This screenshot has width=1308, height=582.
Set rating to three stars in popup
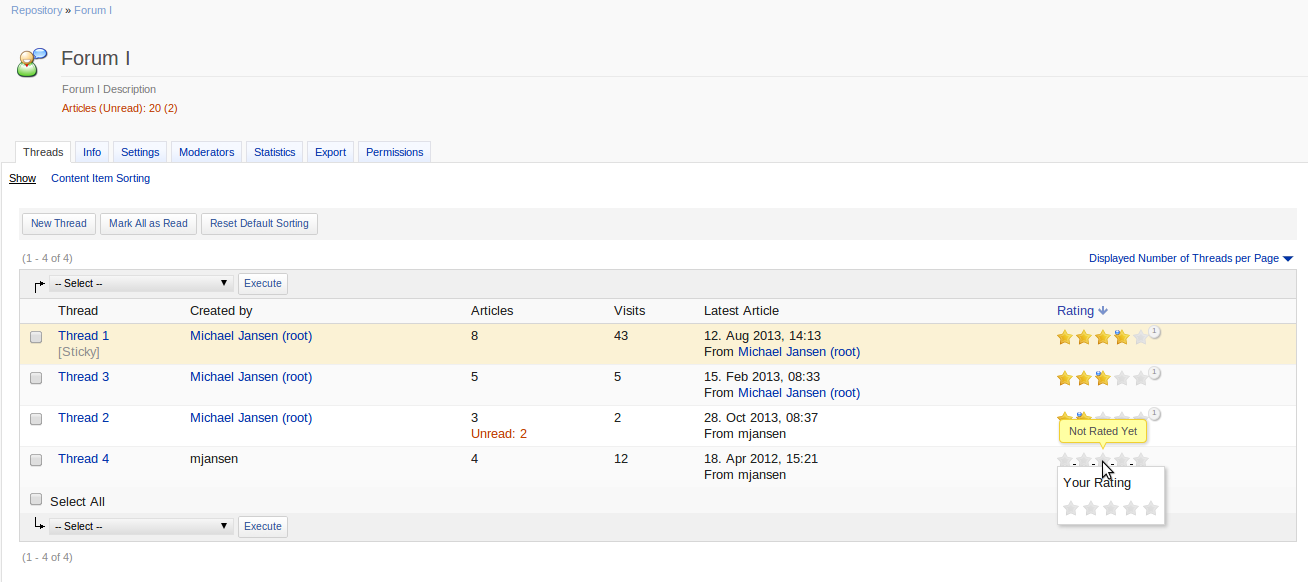(1111, 508)
